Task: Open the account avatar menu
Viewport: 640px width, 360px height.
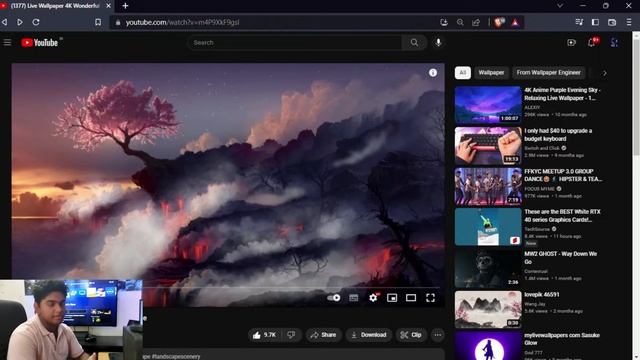Action: point(614,42)
